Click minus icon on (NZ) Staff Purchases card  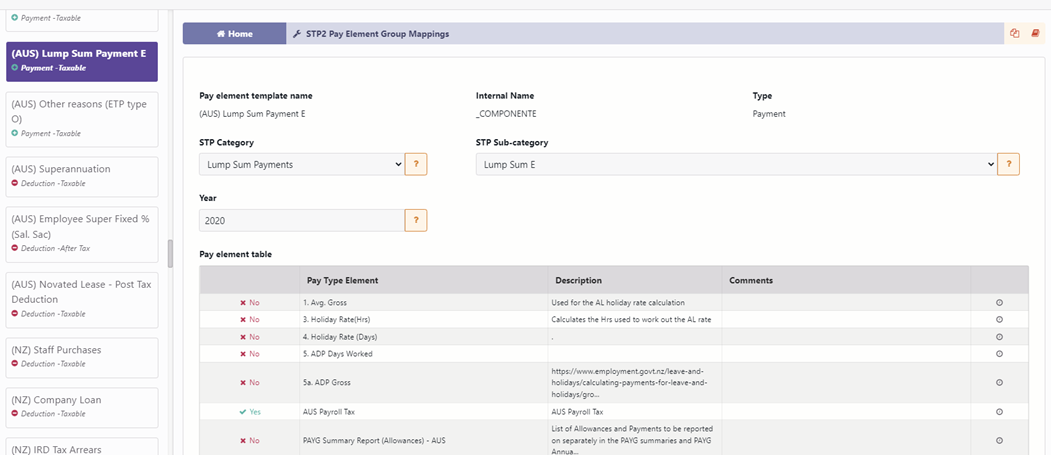pyautogui.click(x=15, y=364)
